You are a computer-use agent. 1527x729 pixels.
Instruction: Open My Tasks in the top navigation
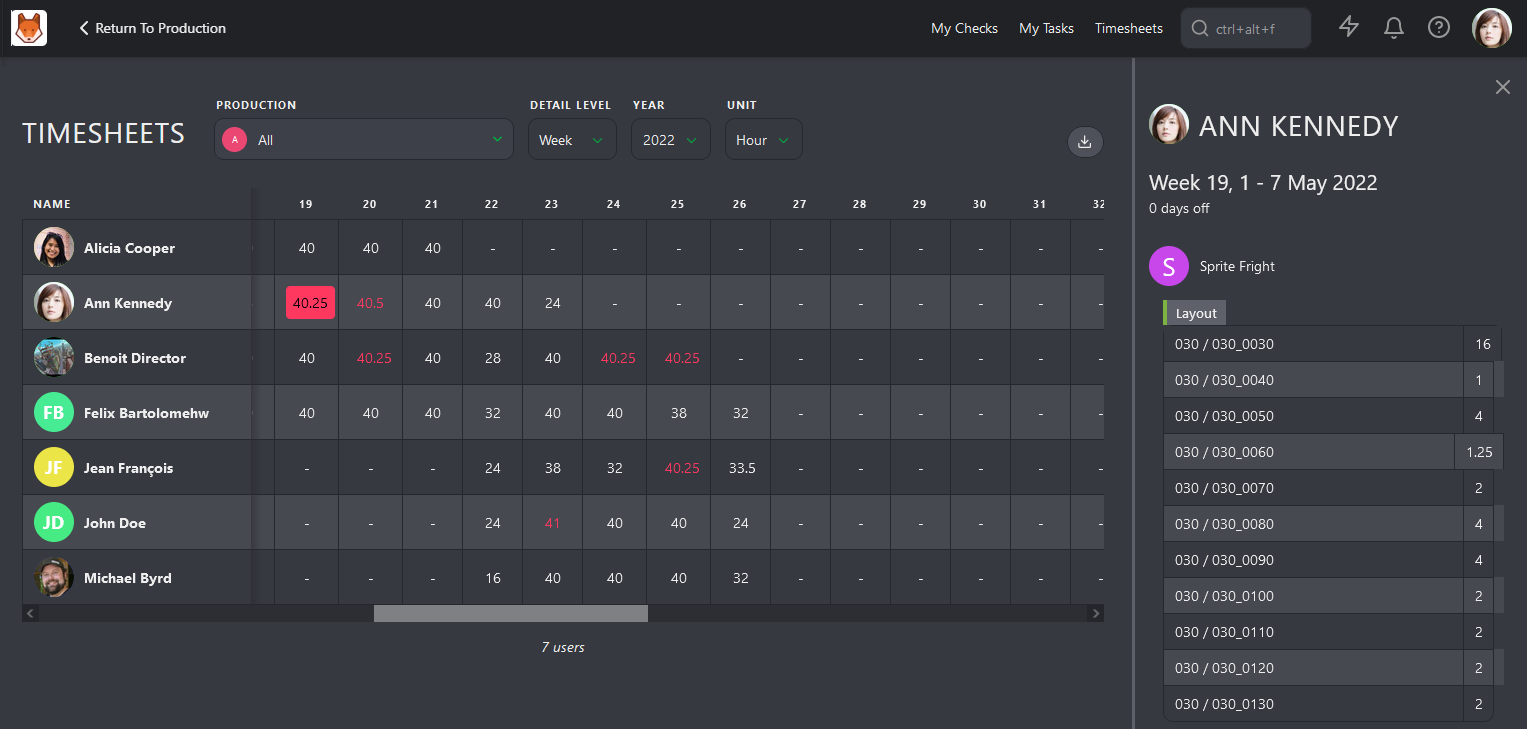click(x=1046, y=28)
